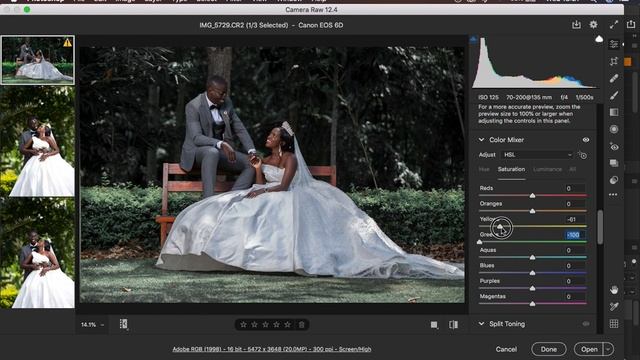Activate the targeted adjustment tool

pyautogui.click(x=582, y=155)
